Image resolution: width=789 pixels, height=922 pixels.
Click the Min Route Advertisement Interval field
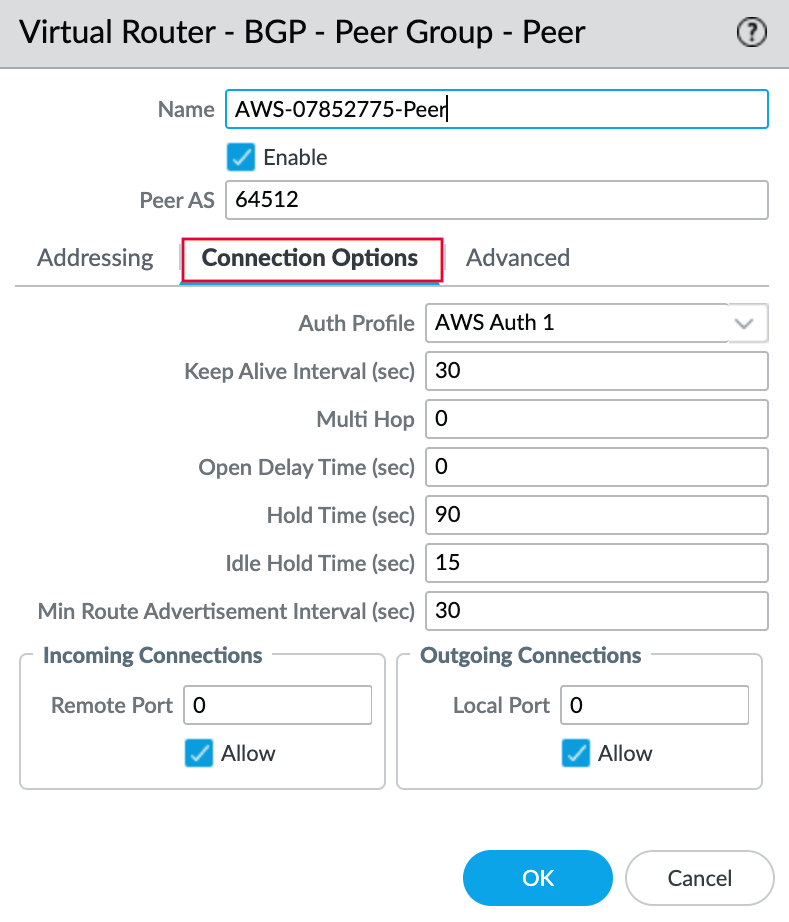click(596, 611)
